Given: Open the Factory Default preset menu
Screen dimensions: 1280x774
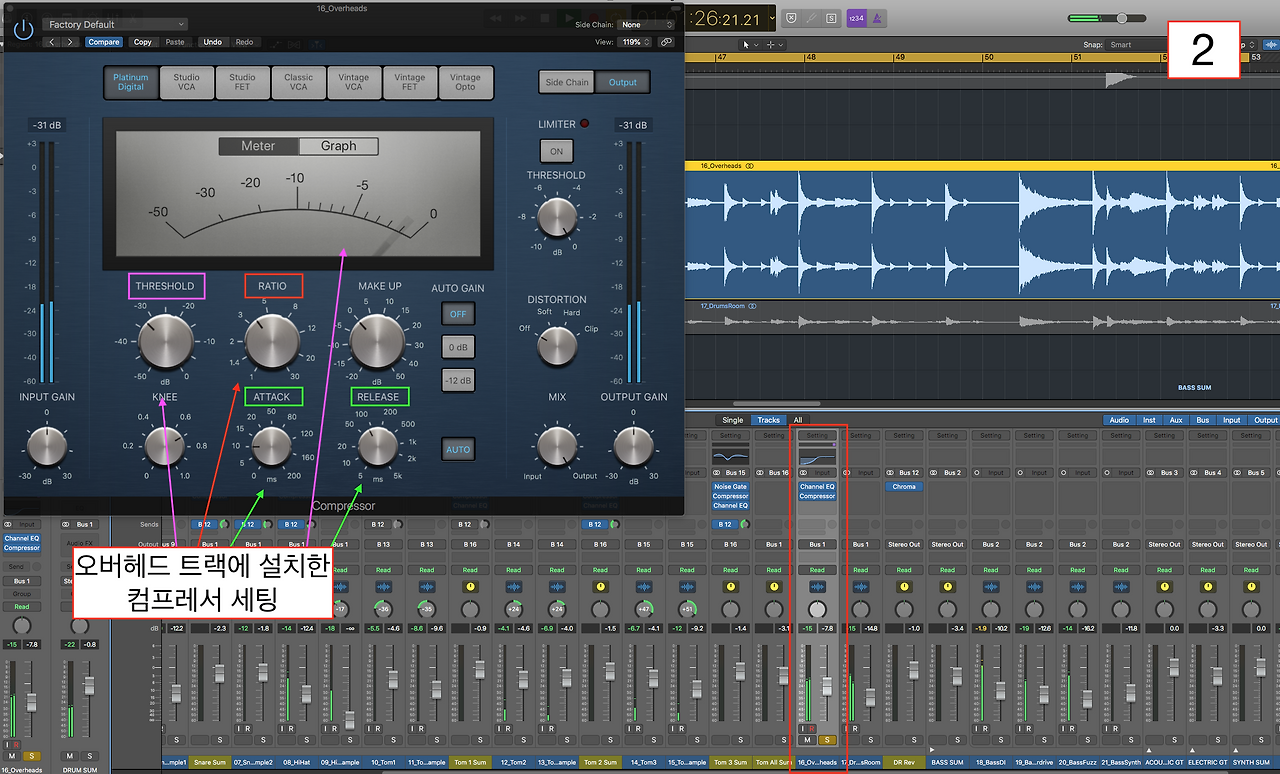Looking at the screenshot, I should point(114,24).
